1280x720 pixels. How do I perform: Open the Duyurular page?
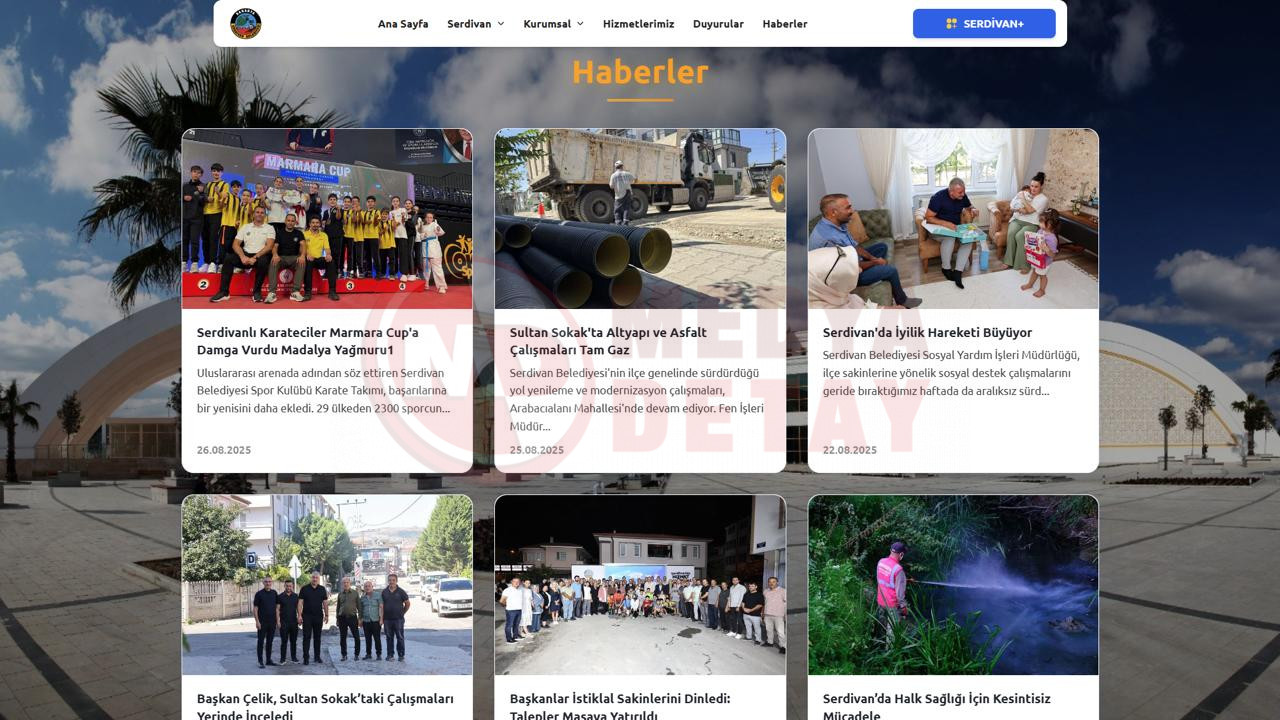pyautogui.click(x=718, y=24)
